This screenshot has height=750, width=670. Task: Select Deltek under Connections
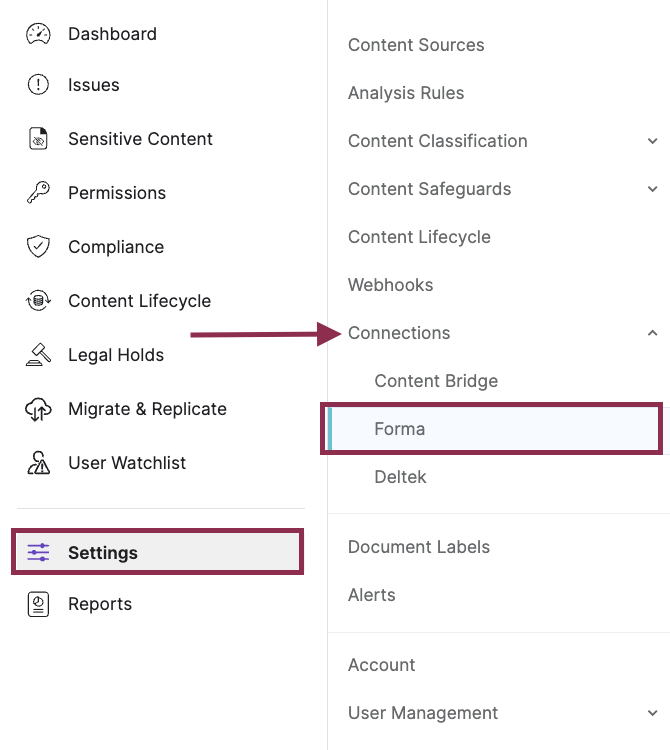point(400,477)
